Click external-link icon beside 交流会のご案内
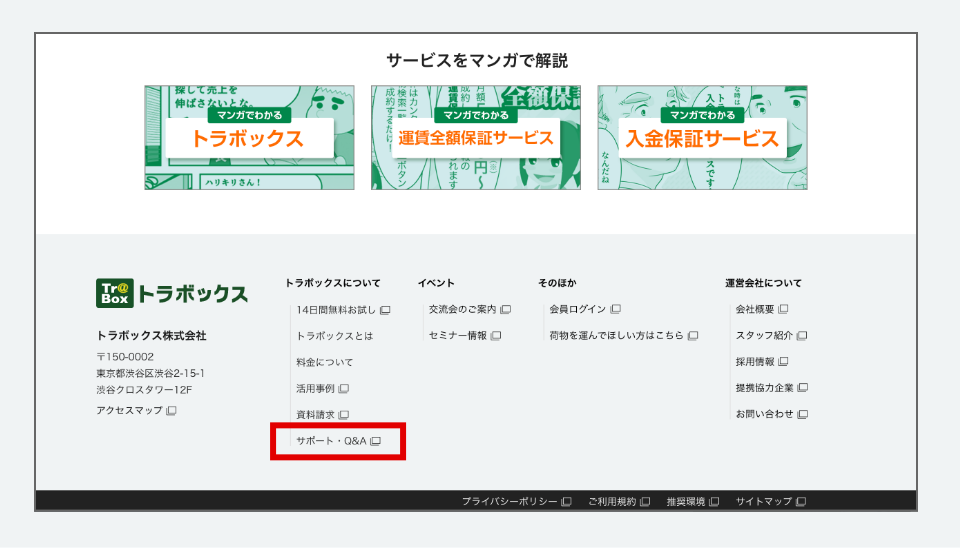Viewport: 960px width, 548px height. pyautogui.click(x=506, y=310)
